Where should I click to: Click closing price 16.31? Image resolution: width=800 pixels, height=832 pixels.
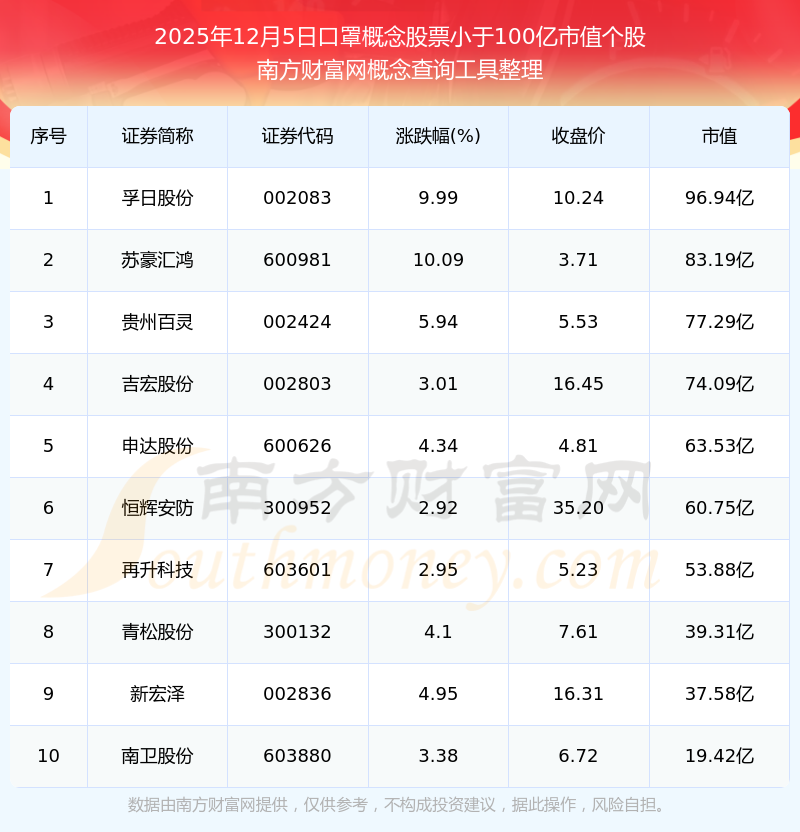coord(578,694)
